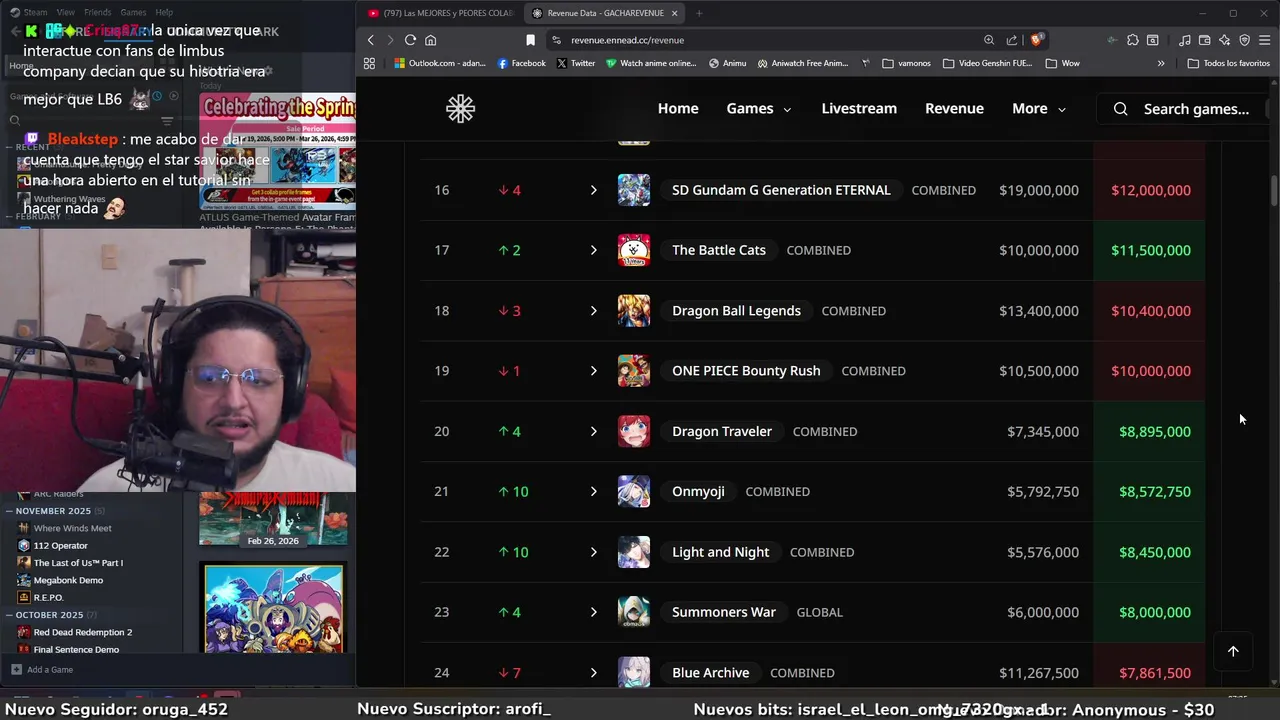Viewport: 1280px width, 720px height.
Task: Click the share icon in address bar
Action: (x=1012, y=40)
